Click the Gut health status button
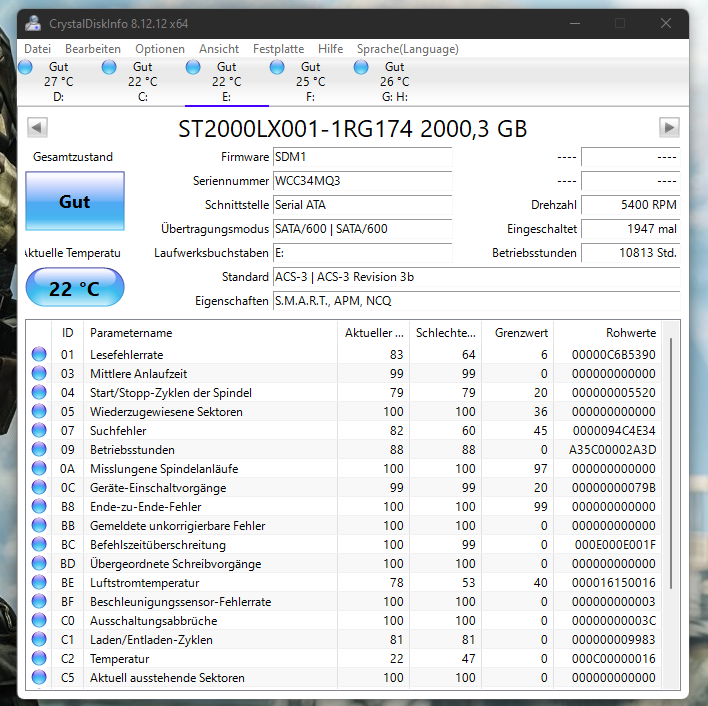 click(75, 201)
